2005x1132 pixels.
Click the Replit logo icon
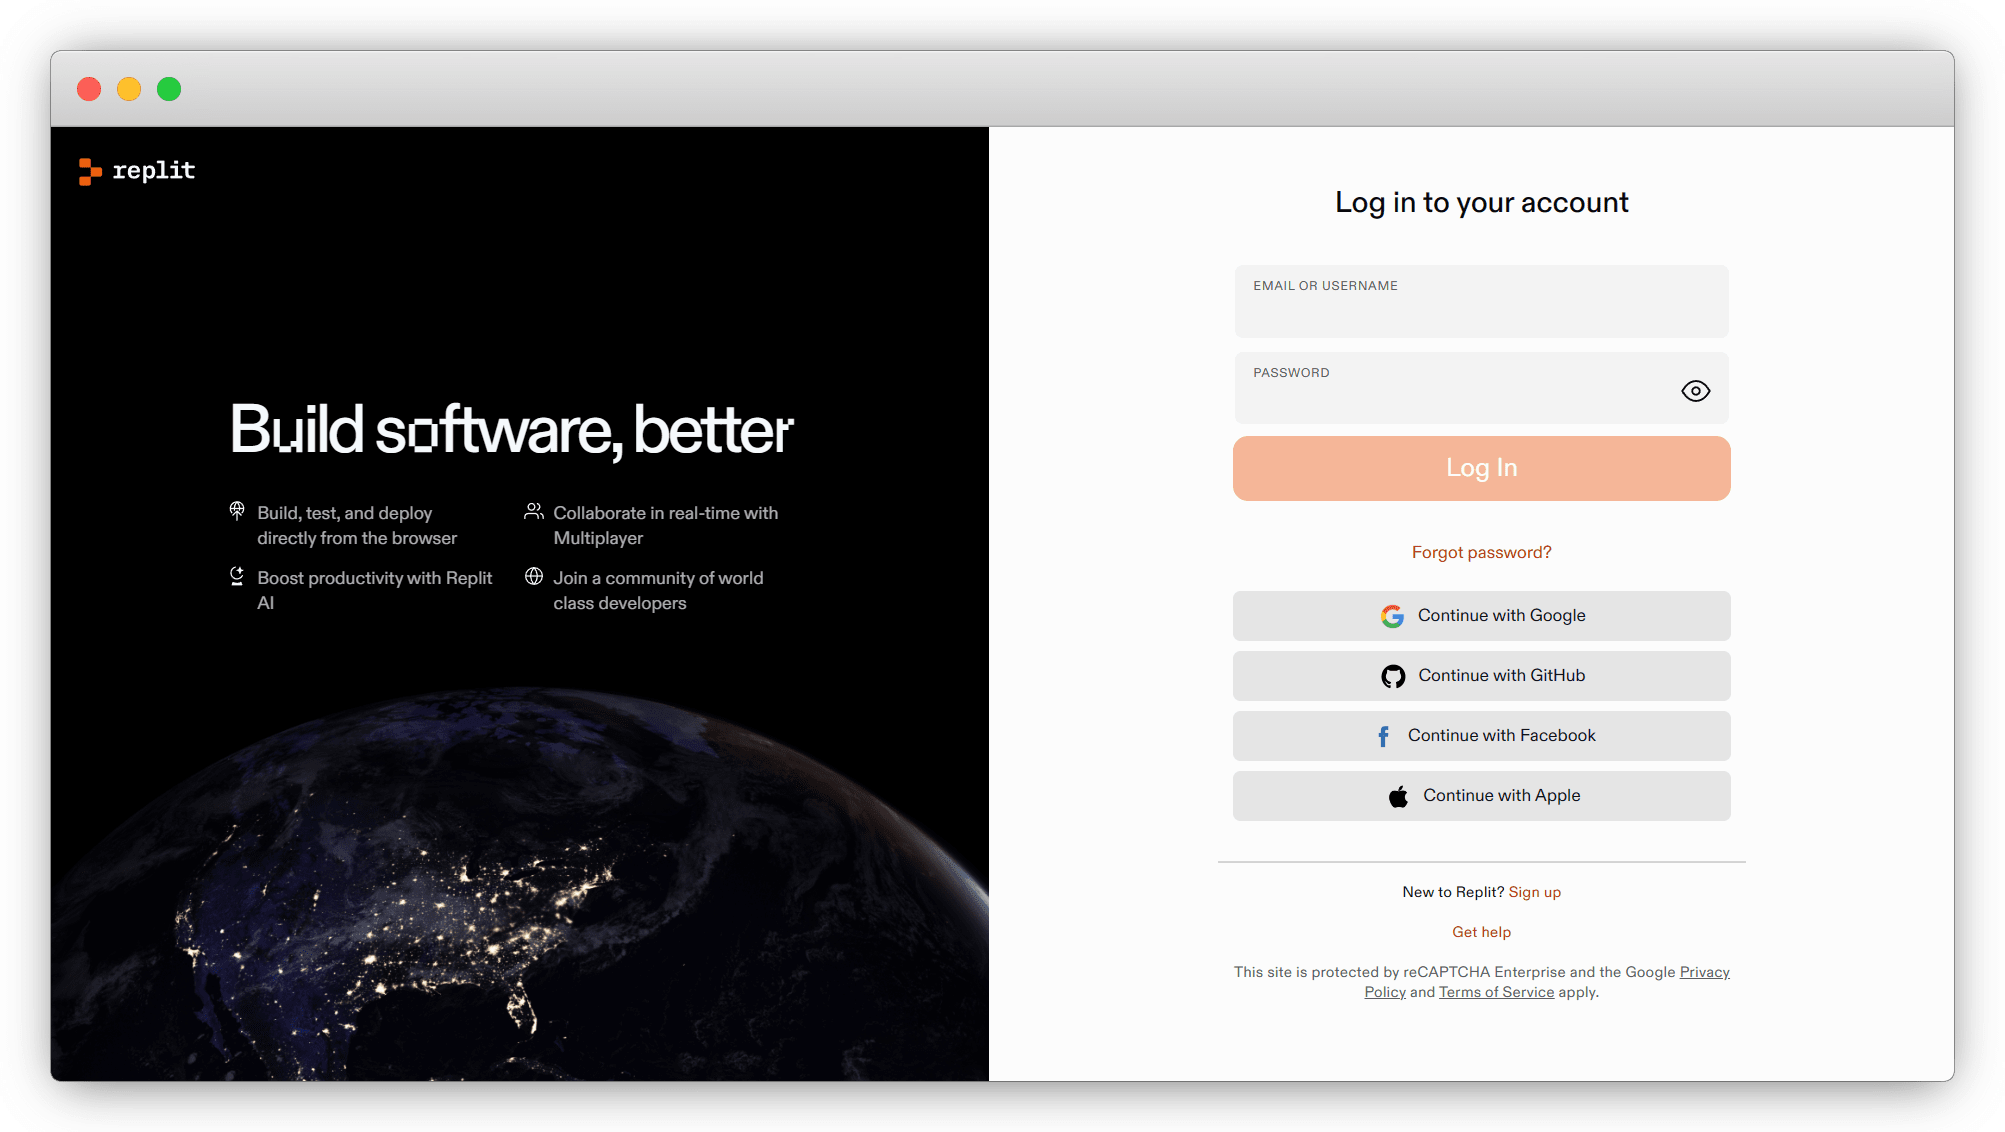(90, 172)
